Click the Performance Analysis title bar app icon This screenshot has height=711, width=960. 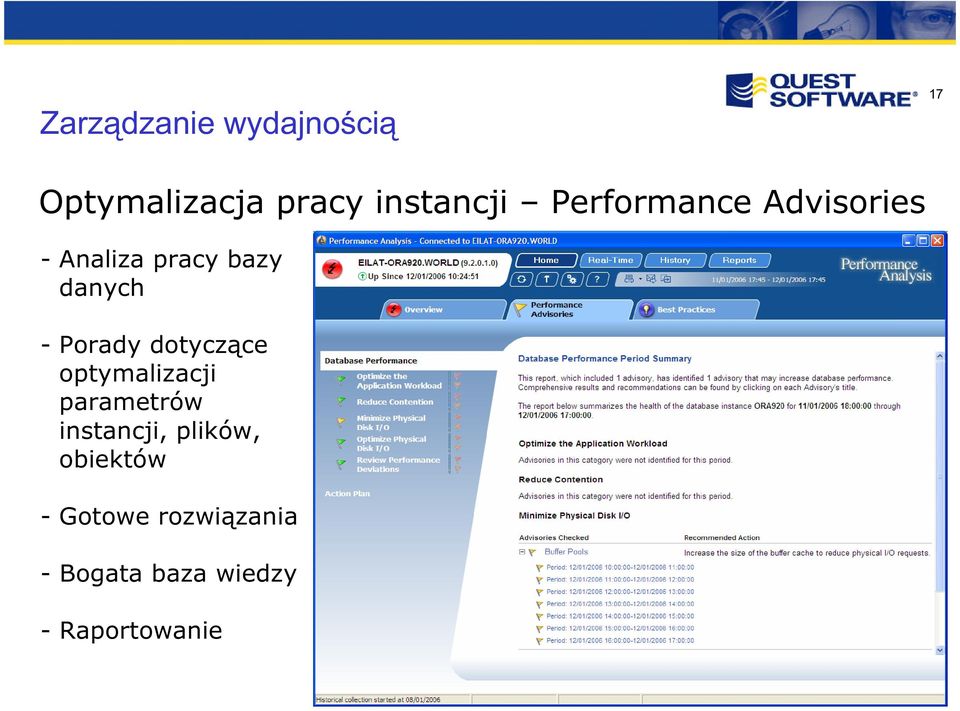click(321, 241)
